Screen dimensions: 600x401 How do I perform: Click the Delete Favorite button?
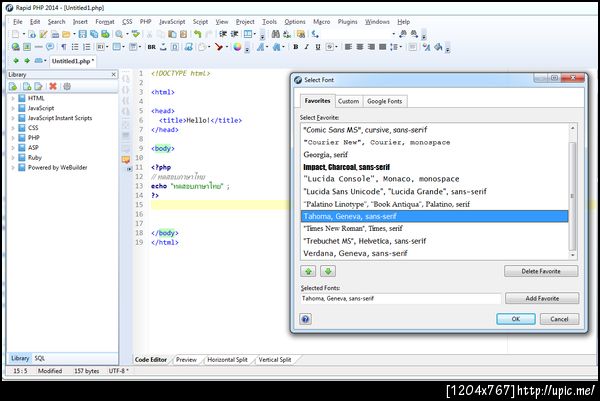click(541, 271)
